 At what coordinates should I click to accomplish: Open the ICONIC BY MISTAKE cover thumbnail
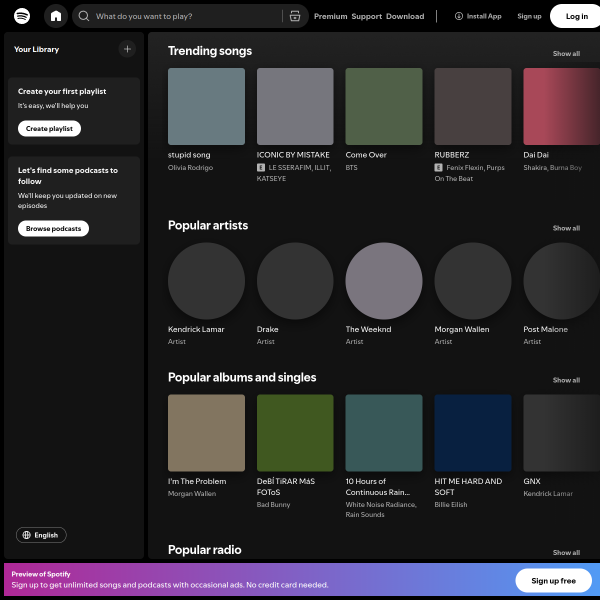295,106
